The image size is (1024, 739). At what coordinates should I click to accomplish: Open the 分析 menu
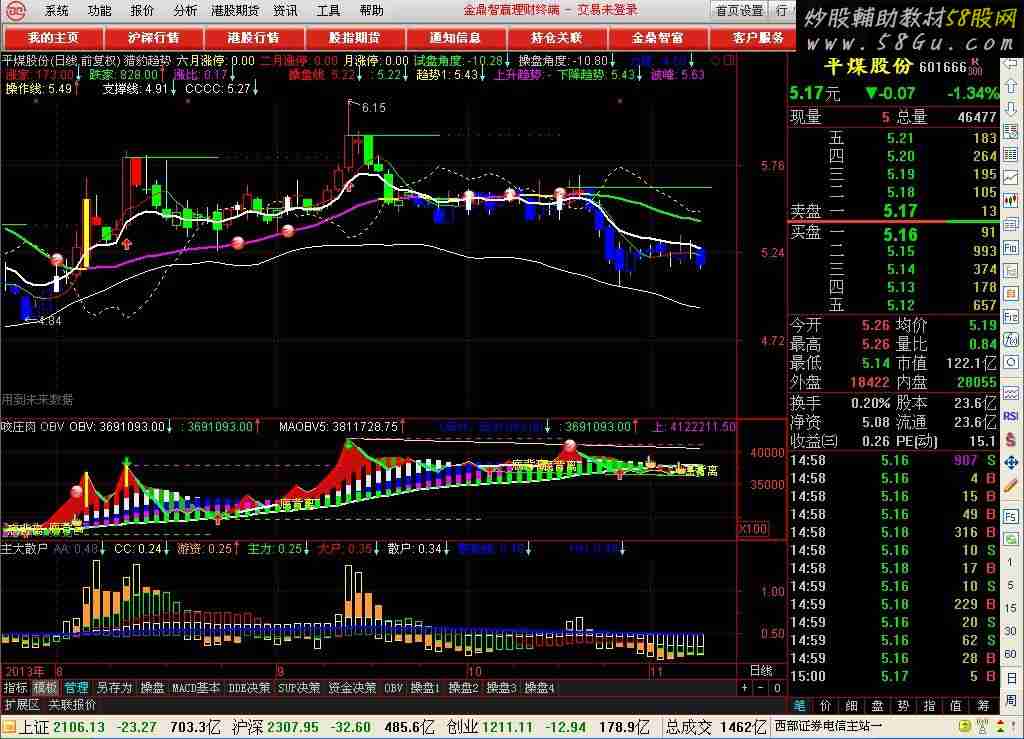[x=185, y=10]
